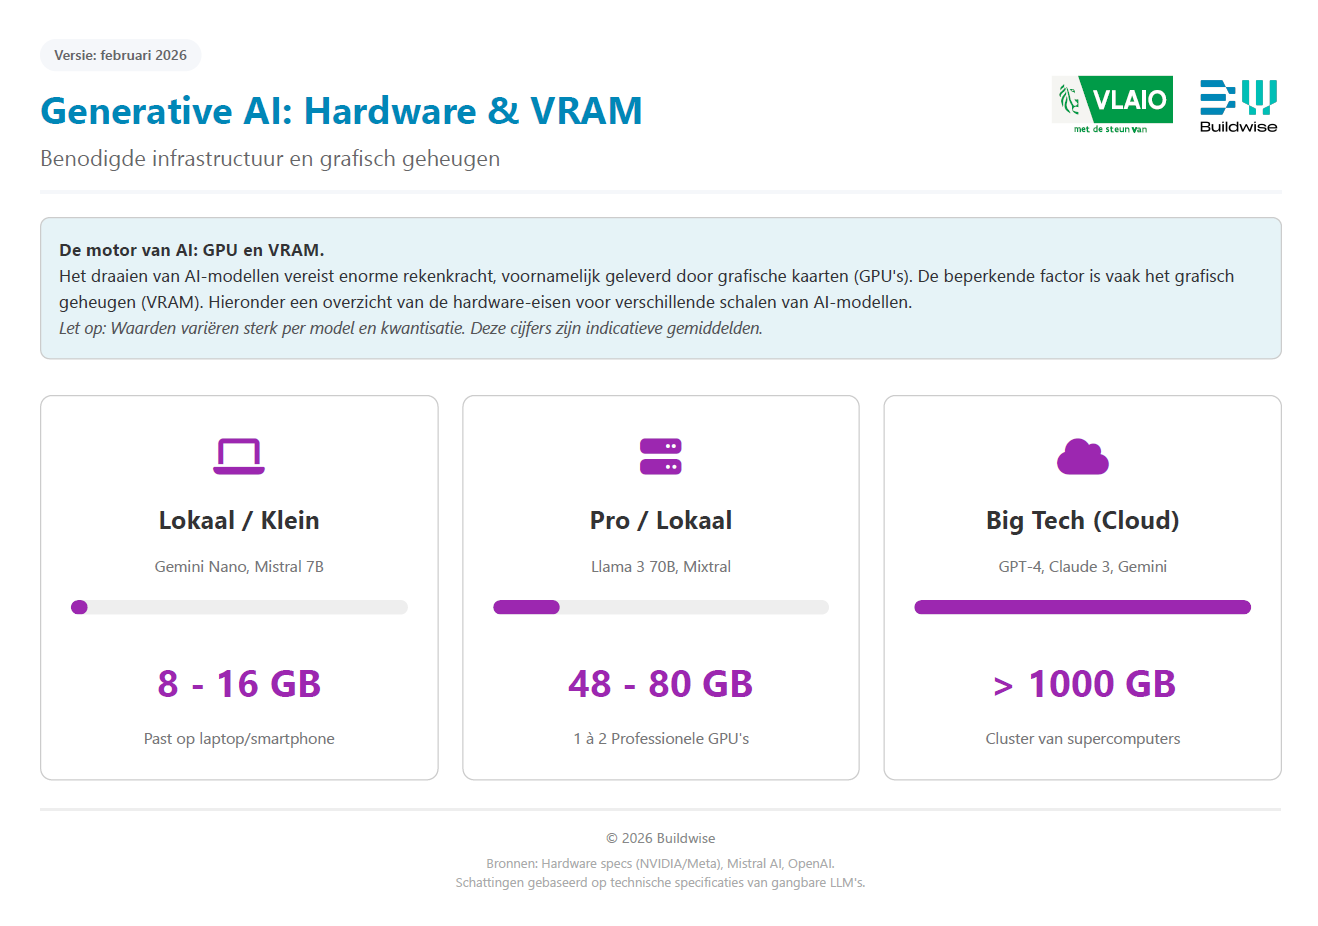This screenshot has width=1318, height=926.
Task: Click the Big Tech (Cloud) full progress bar
Action: tap(1083, 607)
